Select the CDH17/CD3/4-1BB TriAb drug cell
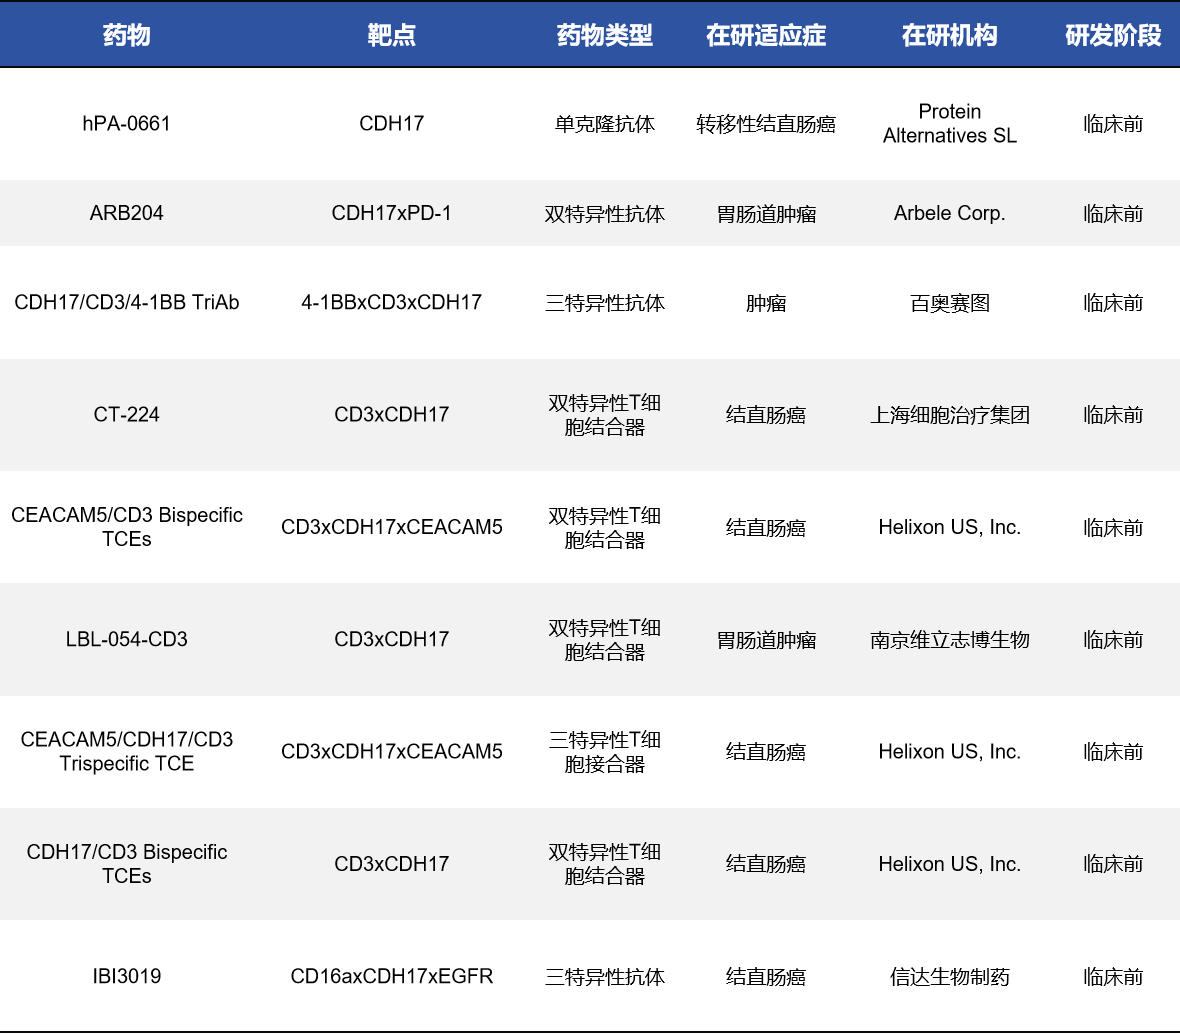The image size is (1180, 1034). 126,302
